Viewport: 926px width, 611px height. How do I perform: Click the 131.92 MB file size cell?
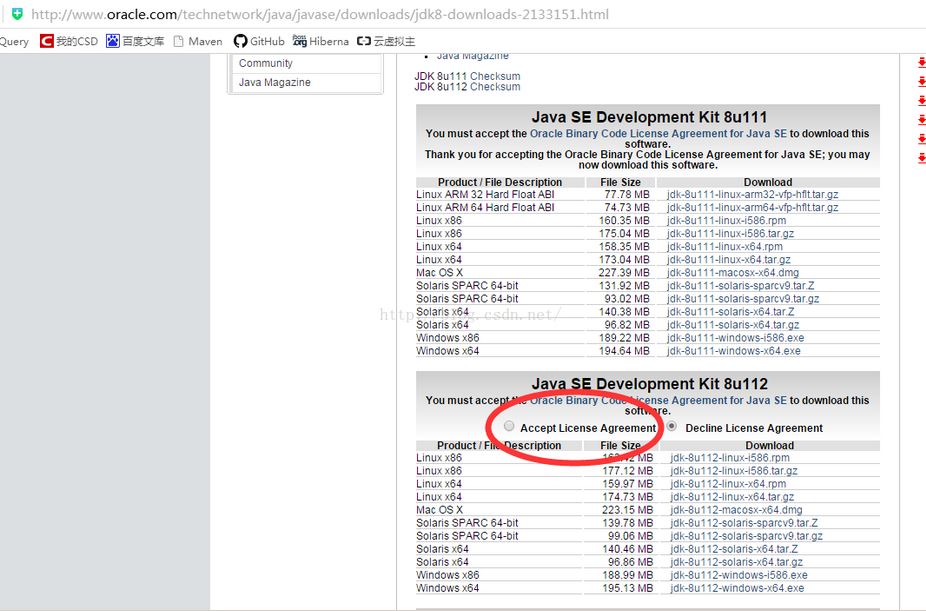coord(624,285)
